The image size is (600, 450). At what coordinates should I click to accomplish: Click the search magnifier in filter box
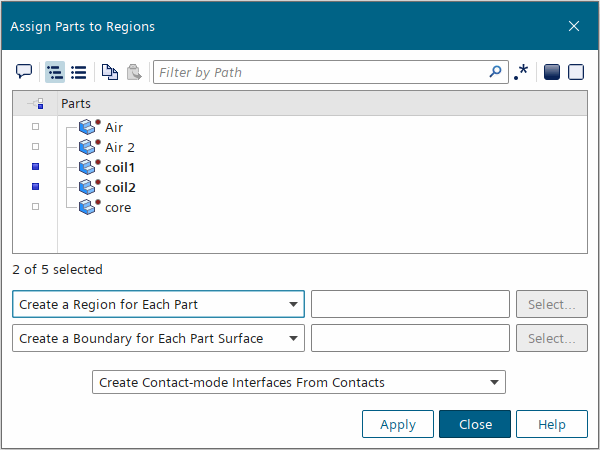coord(495,72)
